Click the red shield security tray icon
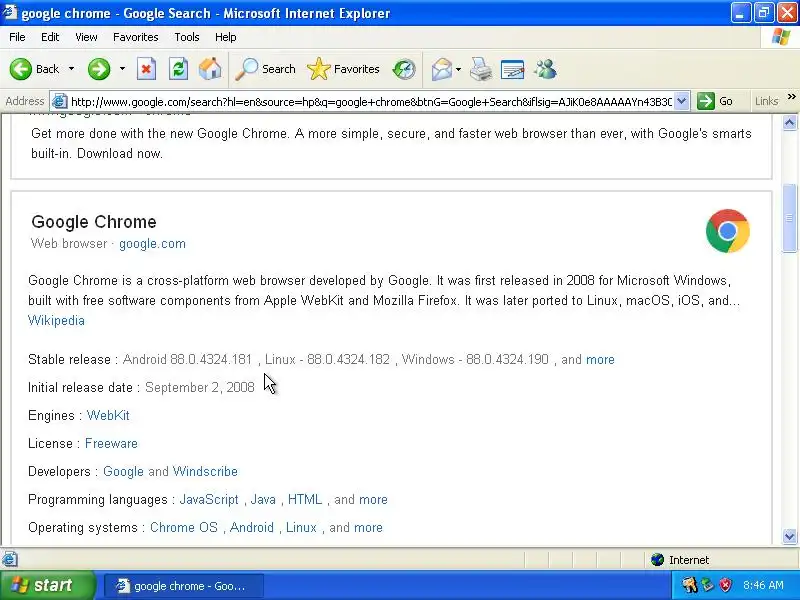This screenshot has width=800, height=600. 726,585
